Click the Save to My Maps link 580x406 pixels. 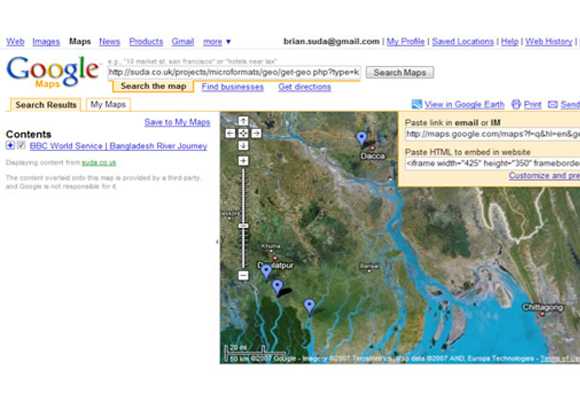coord(177,122)
